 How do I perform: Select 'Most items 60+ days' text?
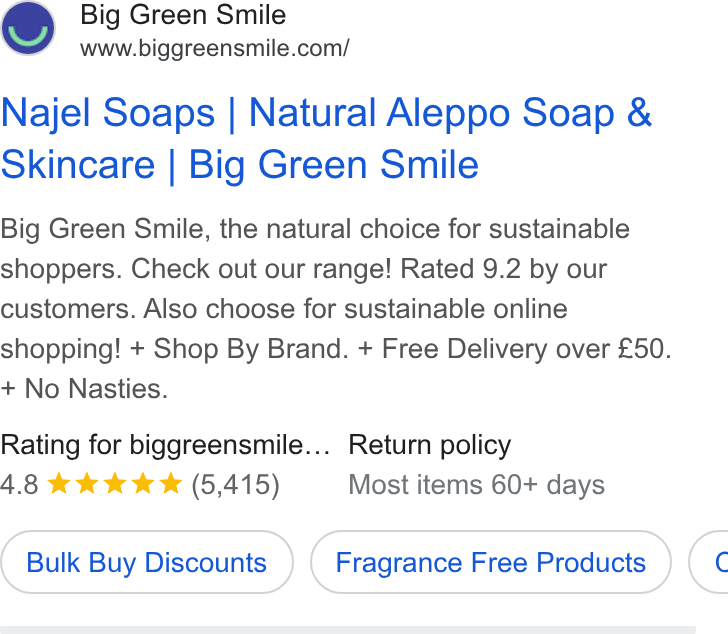pyautogui.click(x=476, y=485)
